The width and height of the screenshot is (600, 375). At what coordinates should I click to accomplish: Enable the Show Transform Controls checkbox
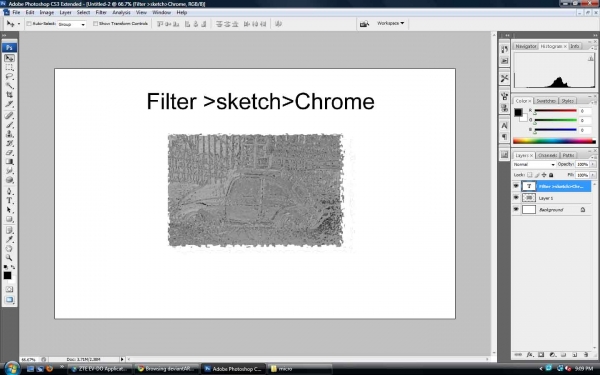(x=95, y=24)
